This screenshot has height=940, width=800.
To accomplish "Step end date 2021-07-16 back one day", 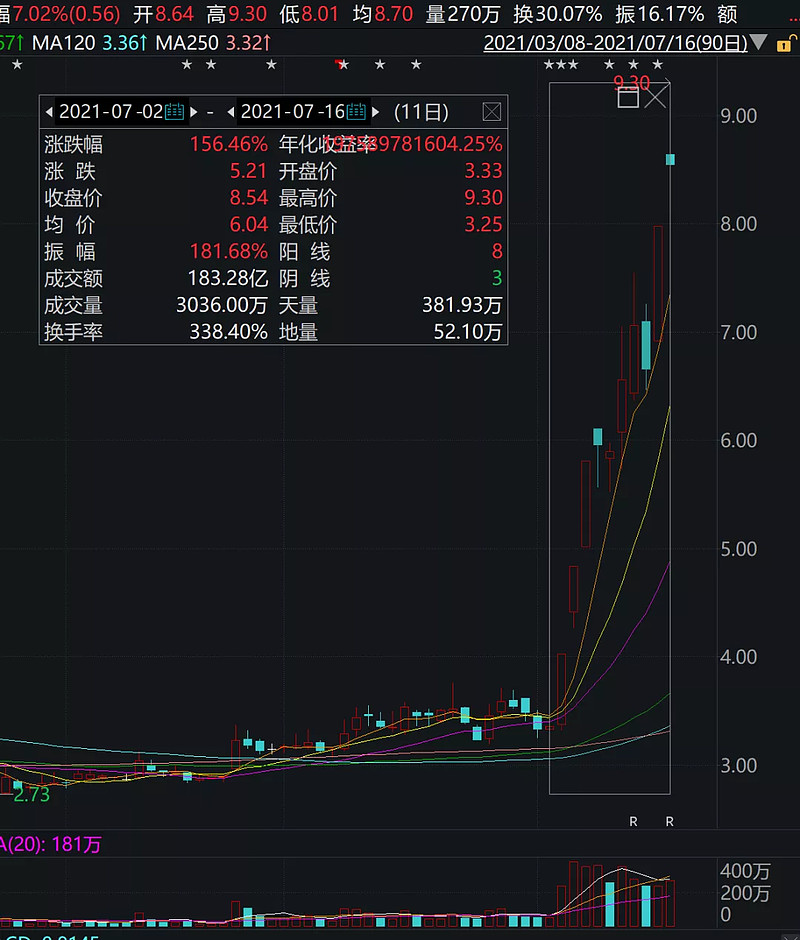I will (x=231, y=112).
